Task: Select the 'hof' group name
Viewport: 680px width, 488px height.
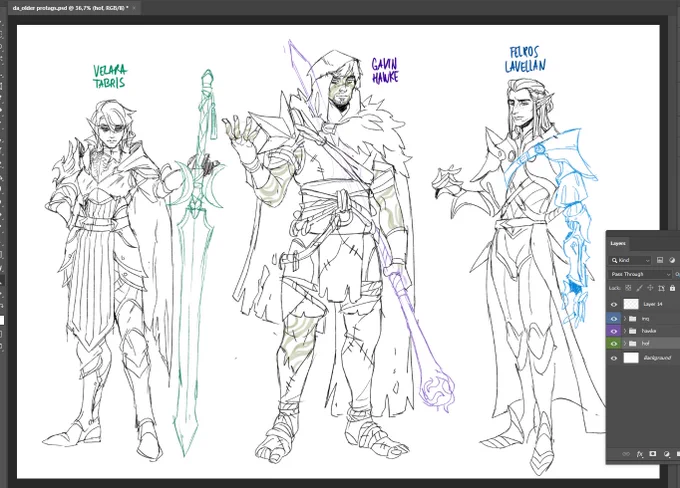Action: coord(645,344)
